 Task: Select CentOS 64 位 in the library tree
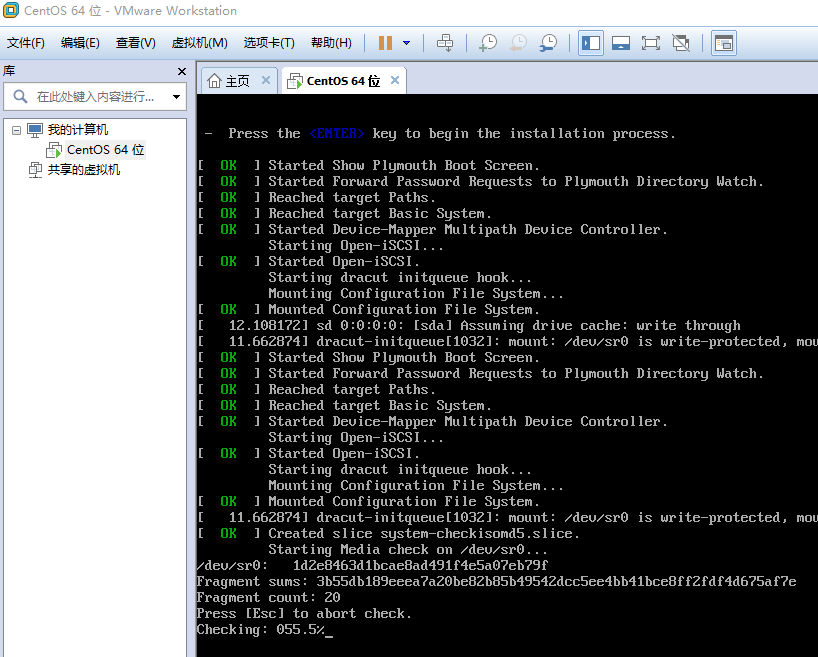pyautogui.click(x=105, y=150)
